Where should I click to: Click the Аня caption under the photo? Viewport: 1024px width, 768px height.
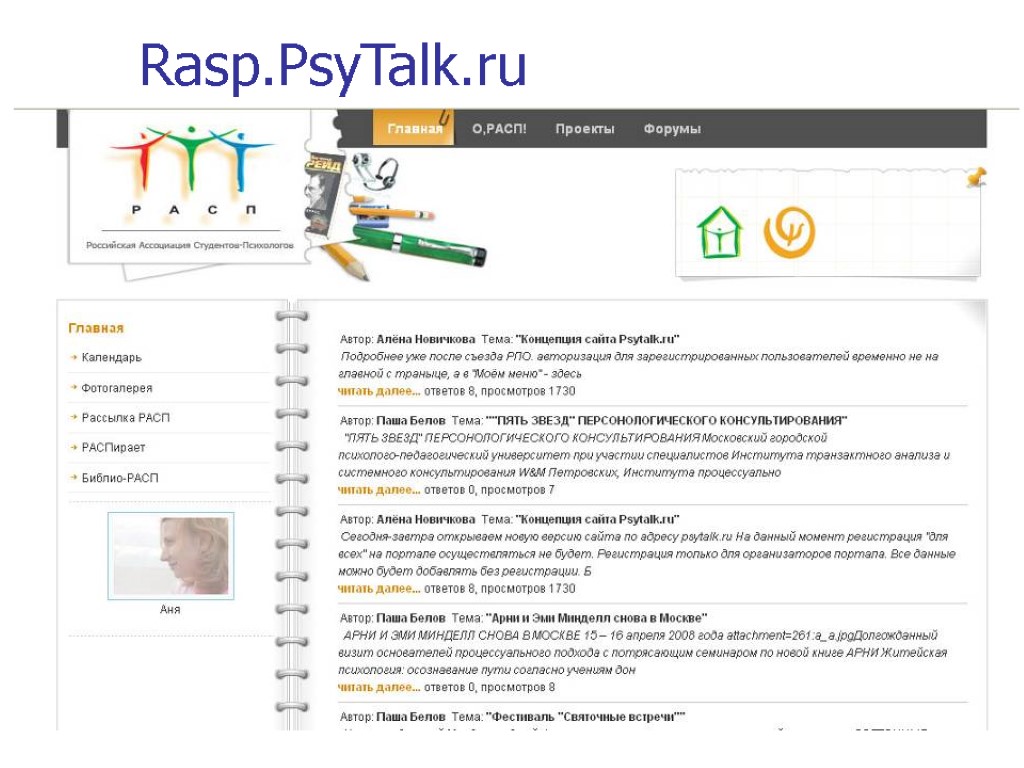coord(170,609)
